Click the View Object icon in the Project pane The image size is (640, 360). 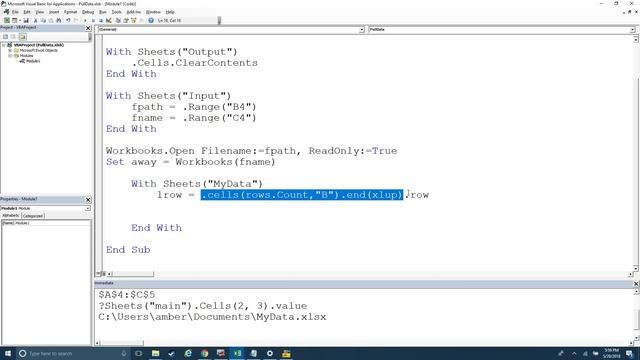pos(13,37)
